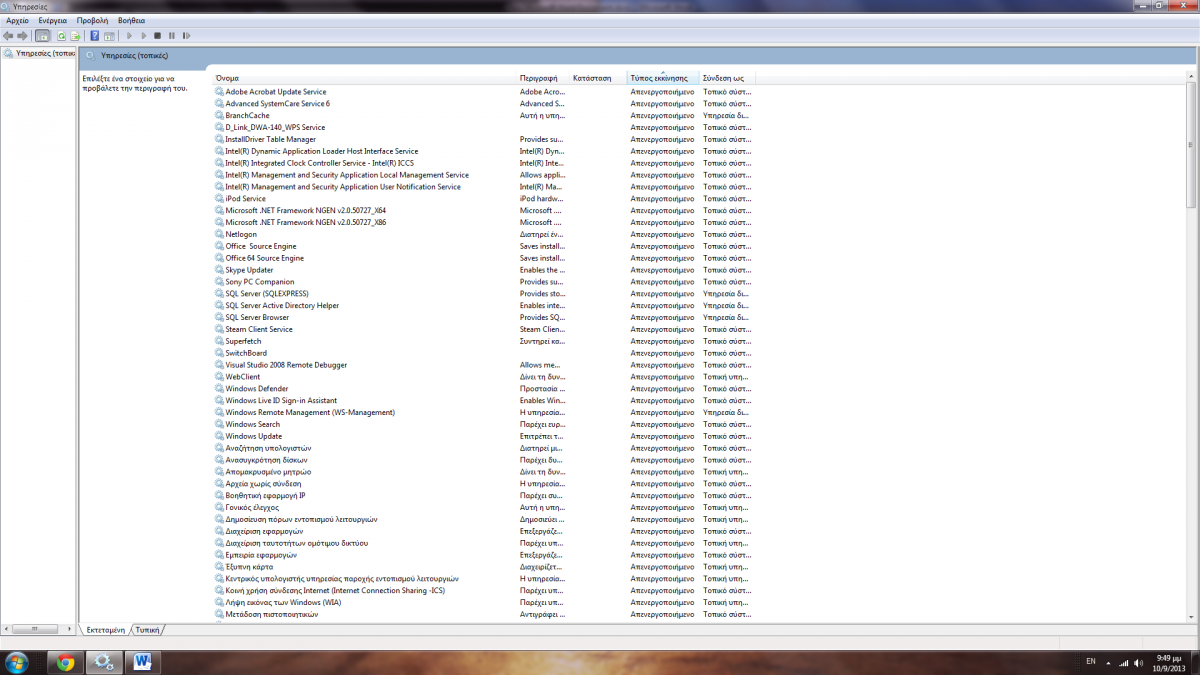The image size is (1200, 675).
Task: Select the Αναζήτηση υπολογιστών service row
Action: (483, 448)
